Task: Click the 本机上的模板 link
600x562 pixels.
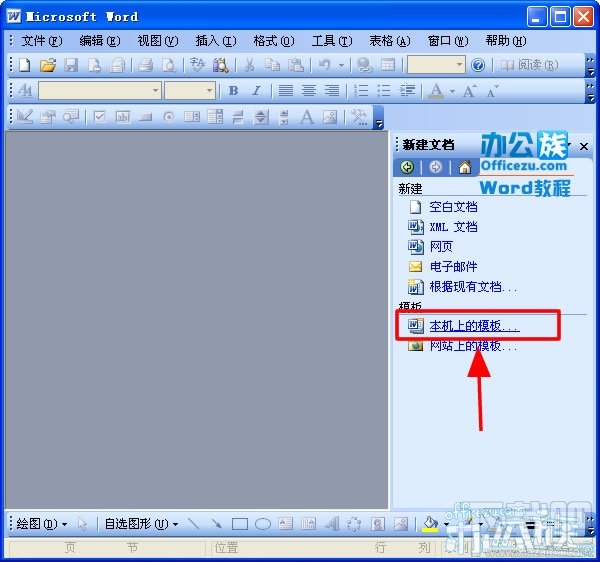Action: click(474, 326)
